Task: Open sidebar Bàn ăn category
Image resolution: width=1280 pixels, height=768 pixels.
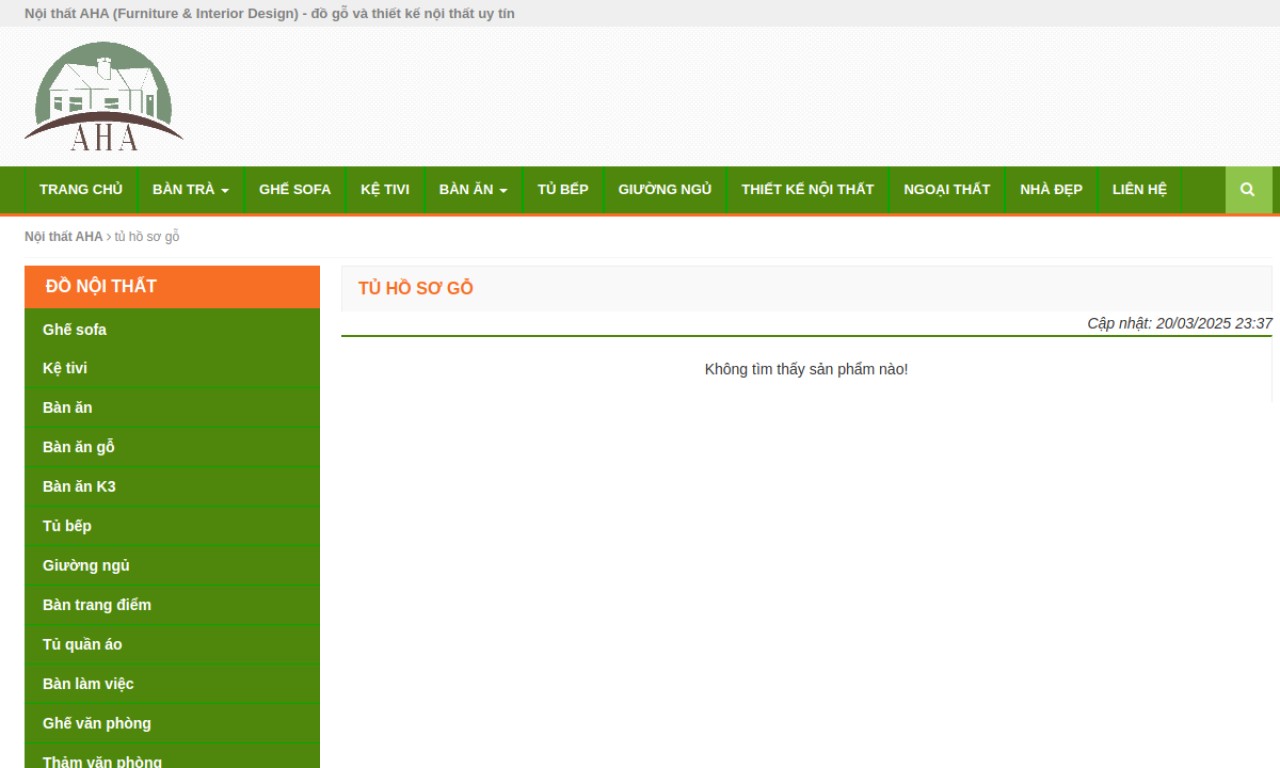Action: (x=172, y=407)
